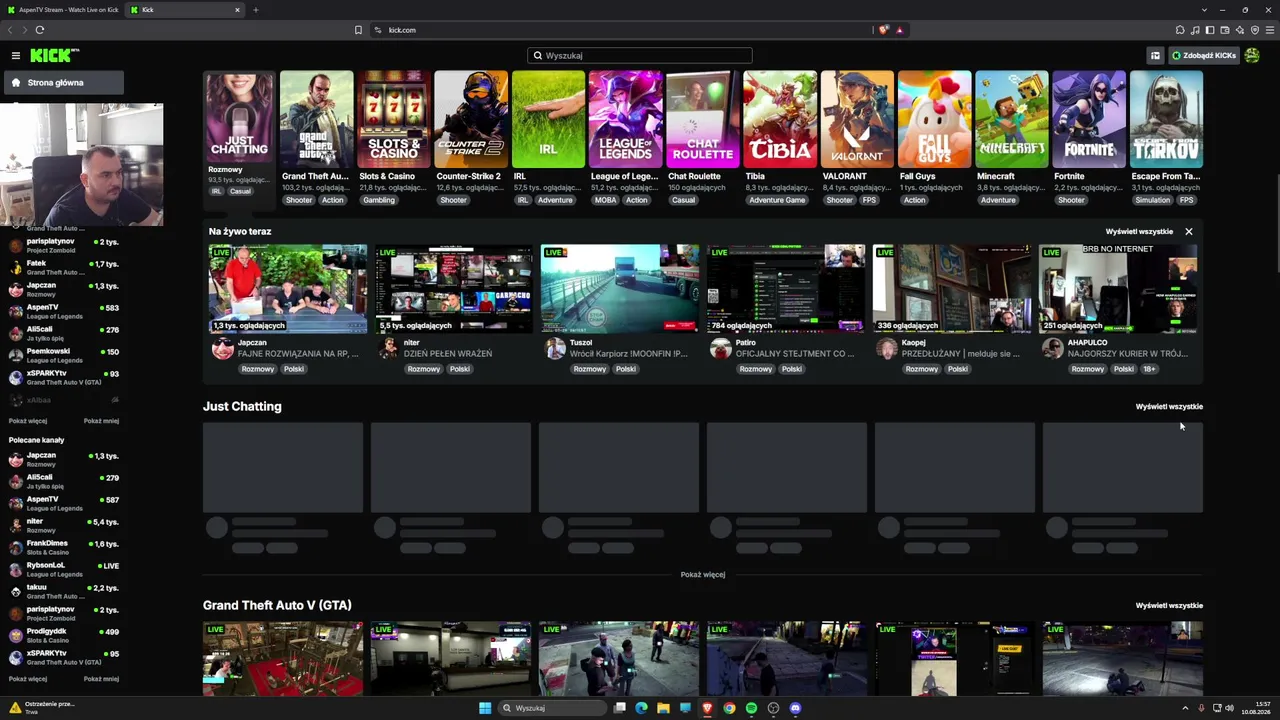Select the active Kick browser tab
Viewport: 1280px width, 720px height.
[x=185, y=10]
